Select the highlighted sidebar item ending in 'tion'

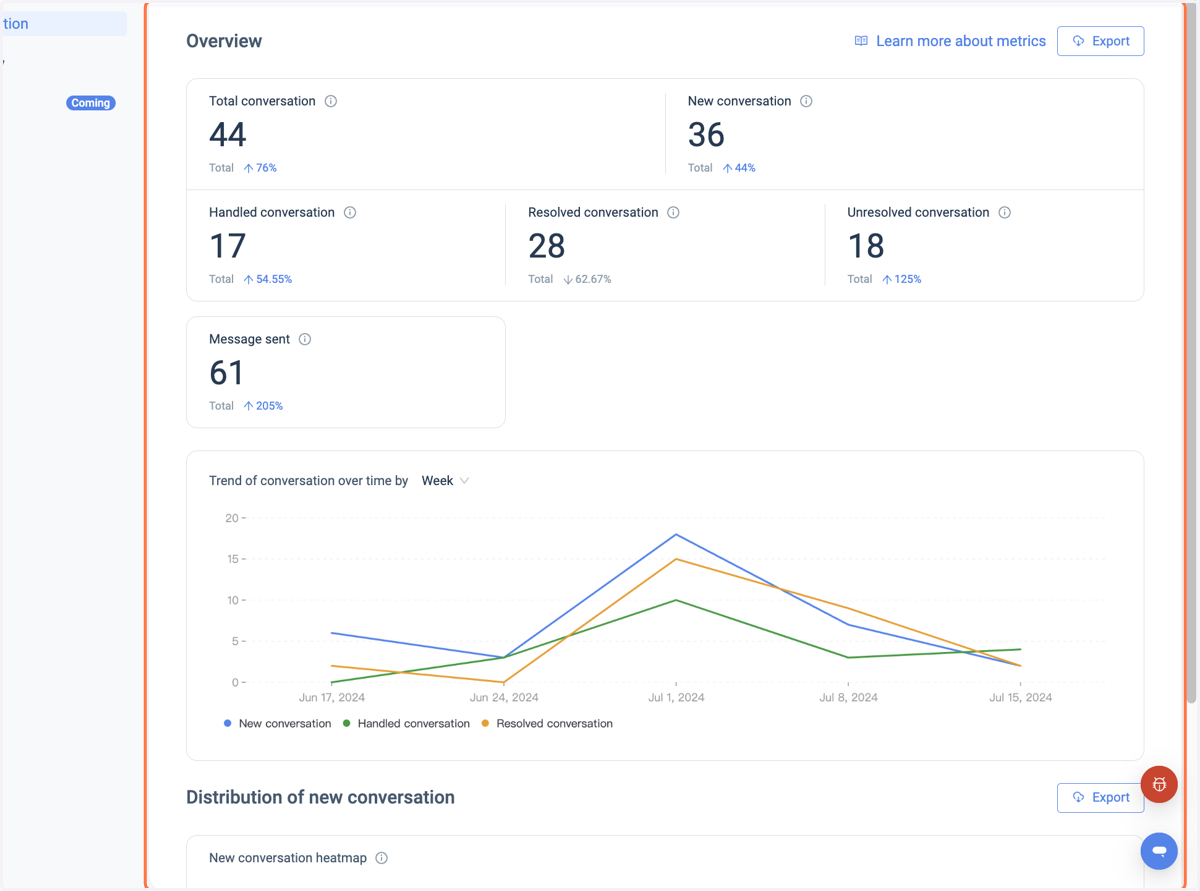click(x=63, y=24)
